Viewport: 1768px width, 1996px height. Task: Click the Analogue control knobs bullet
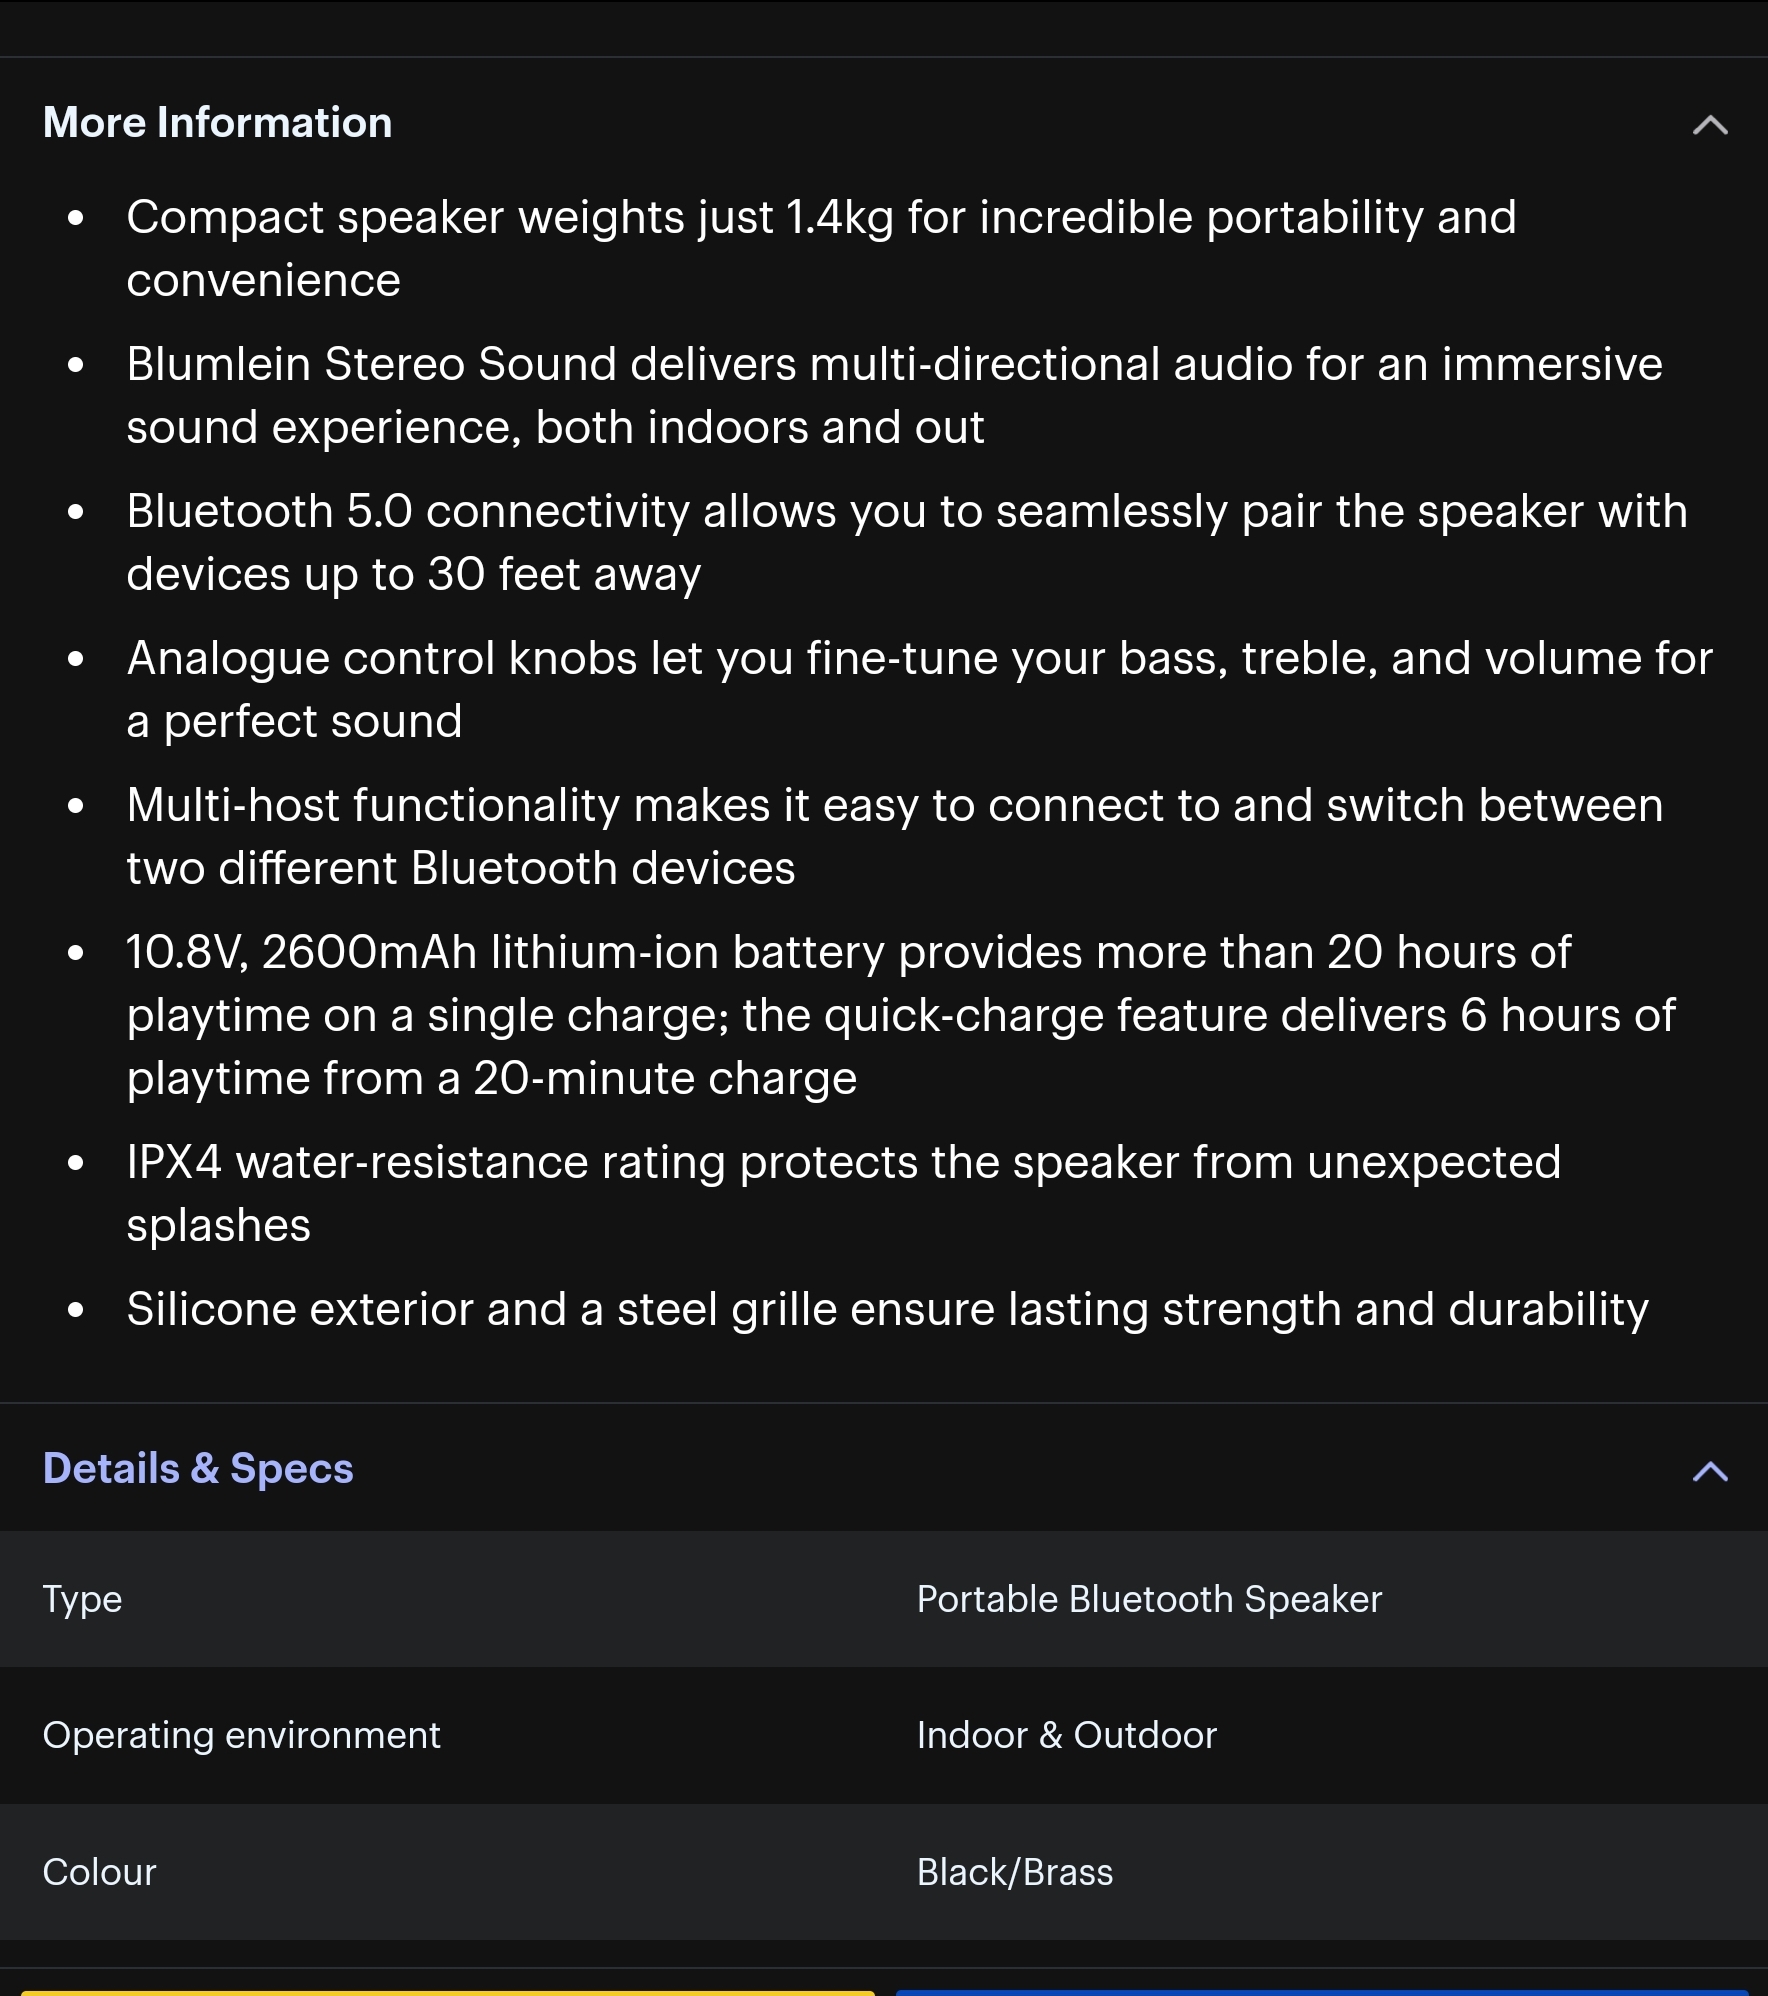(918, 659)
